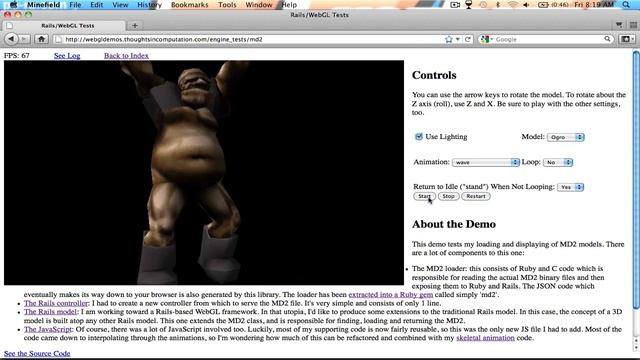640x360 pixels.
Task: Reload page using refresh icon
Action: [468, 39]
